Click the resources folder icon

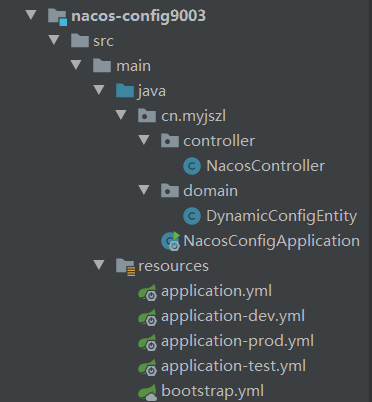pyautogui.click(x=125, y=267)
